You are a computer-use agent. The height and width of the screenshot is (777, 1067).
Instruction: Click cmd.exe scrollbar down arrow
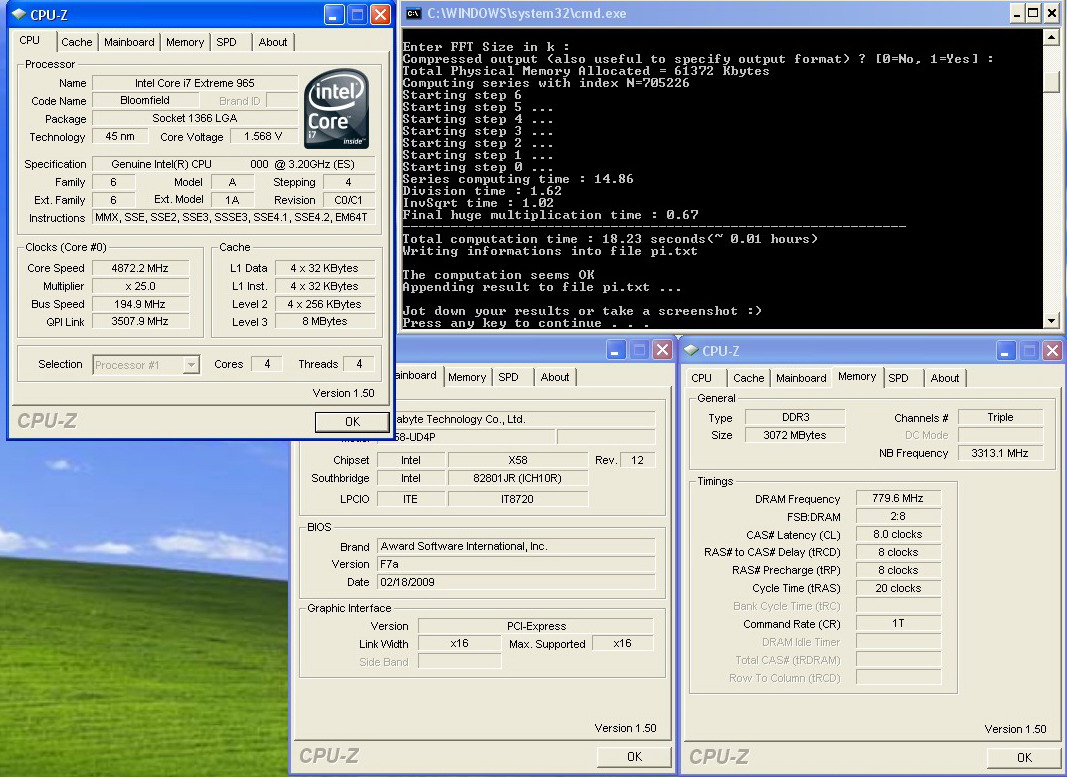tap(1051, 320)
